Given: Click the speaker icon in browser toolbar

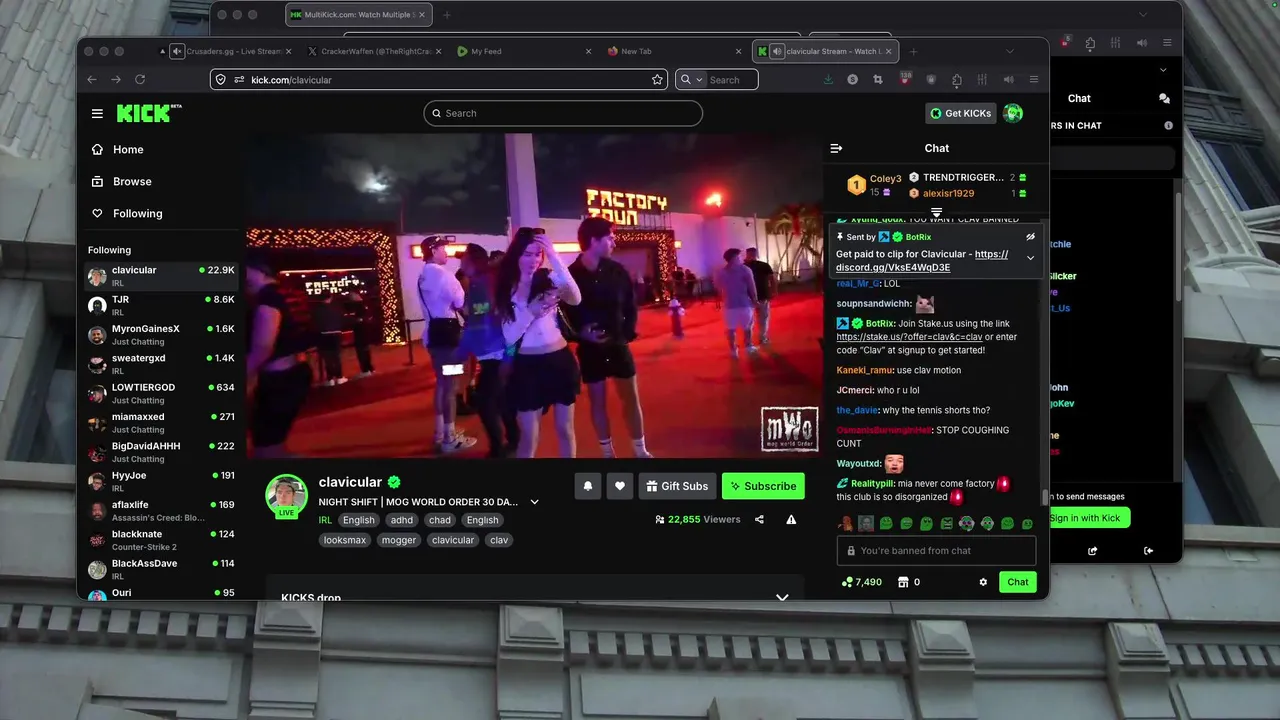Looking at the screenshot, I should click(1008, 79).
